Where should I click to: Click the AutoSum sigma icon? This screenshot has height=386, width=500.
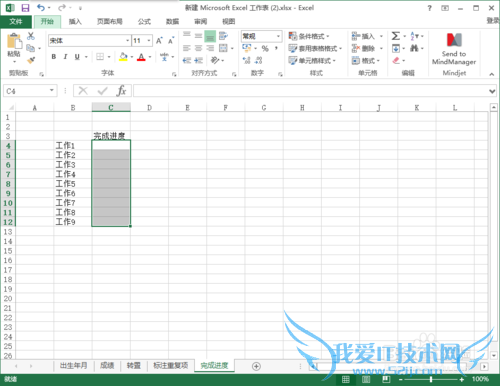(396, 36)
